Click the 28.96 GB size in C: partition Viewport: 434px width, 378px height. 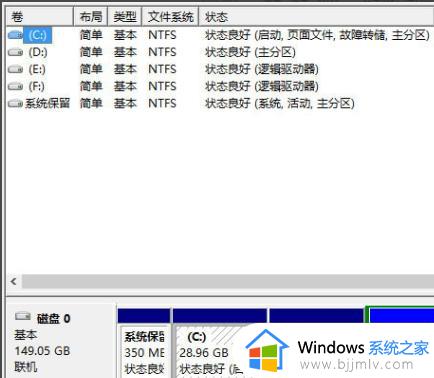tap(204, 353)
